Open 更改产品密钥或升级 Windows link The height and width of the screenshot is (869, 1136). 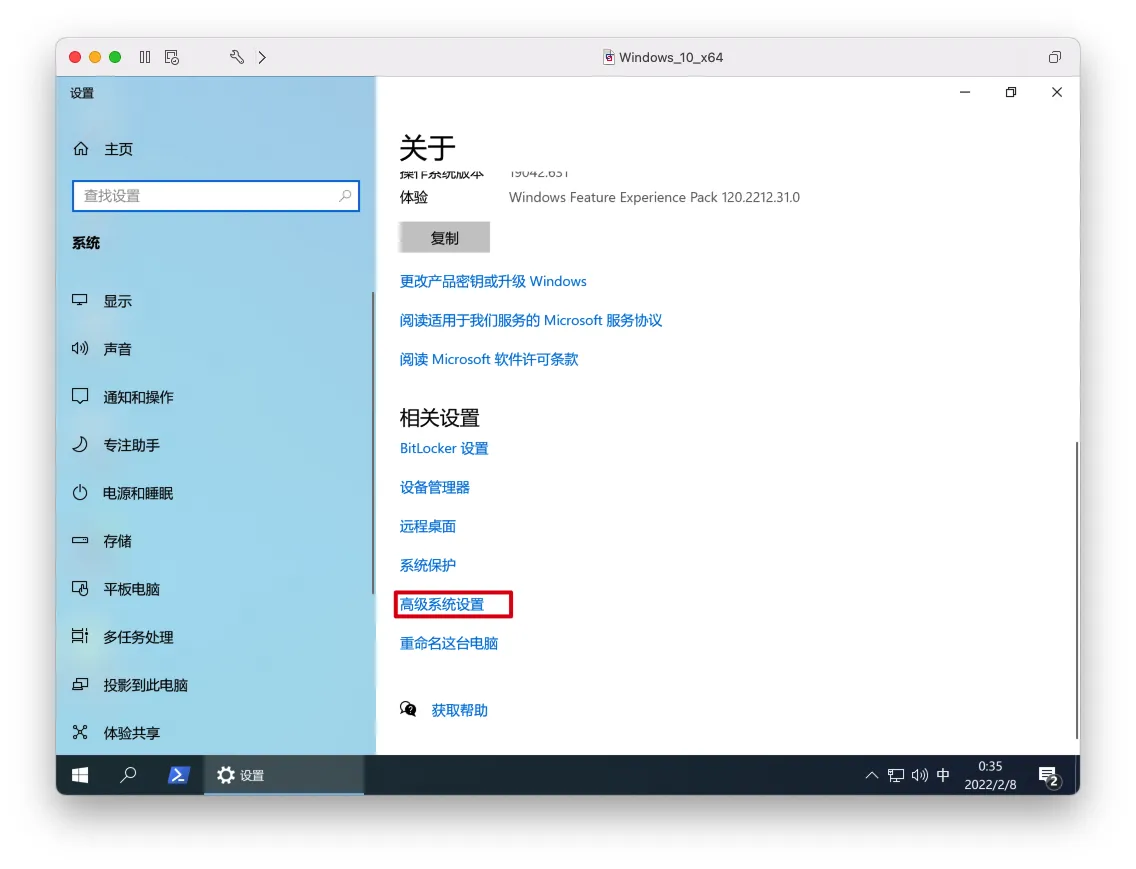coord(493,281)
